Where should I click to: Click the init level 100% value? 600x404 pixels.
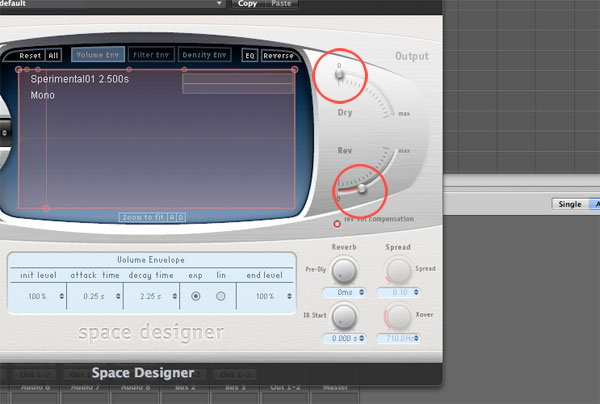(x=37, y=296)
